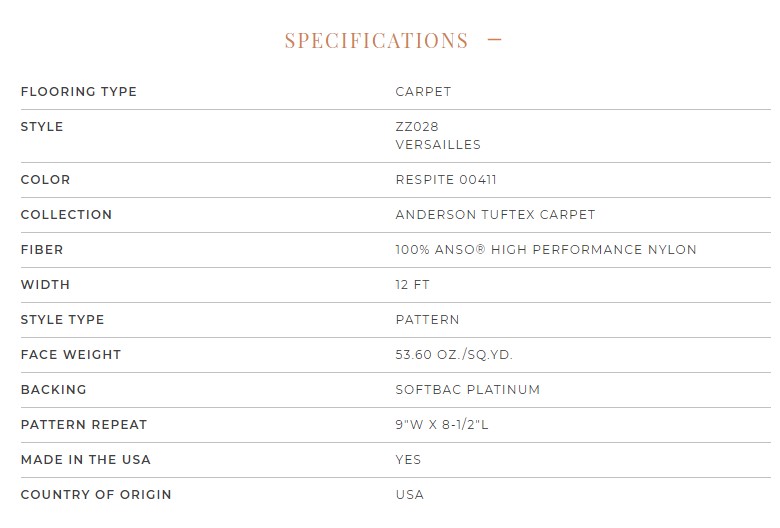Select the Flooring Type label
Viewport: 780px width, 528px height.
[x=79, y=92]
